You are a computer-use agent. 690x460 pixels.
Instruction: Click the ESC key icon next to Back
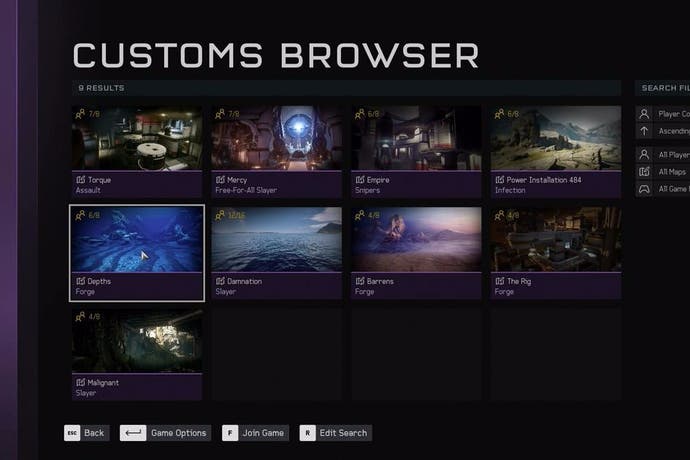(72, 433)
